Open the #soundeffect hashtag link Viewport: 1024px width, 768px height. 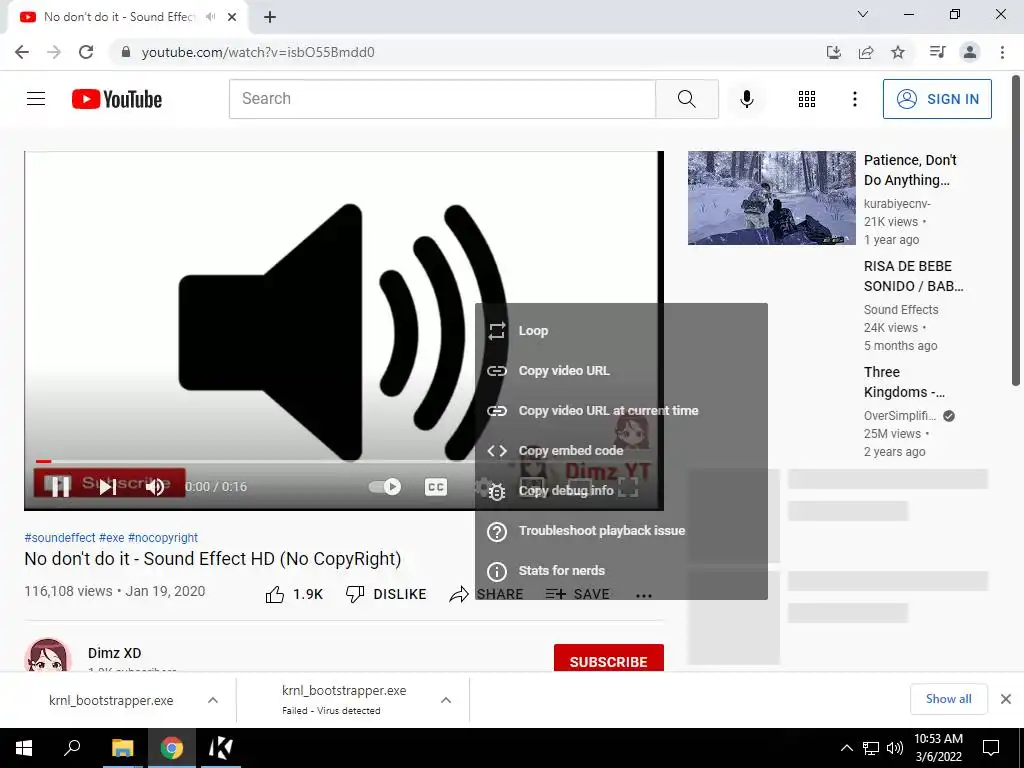(x=59, y=537)
